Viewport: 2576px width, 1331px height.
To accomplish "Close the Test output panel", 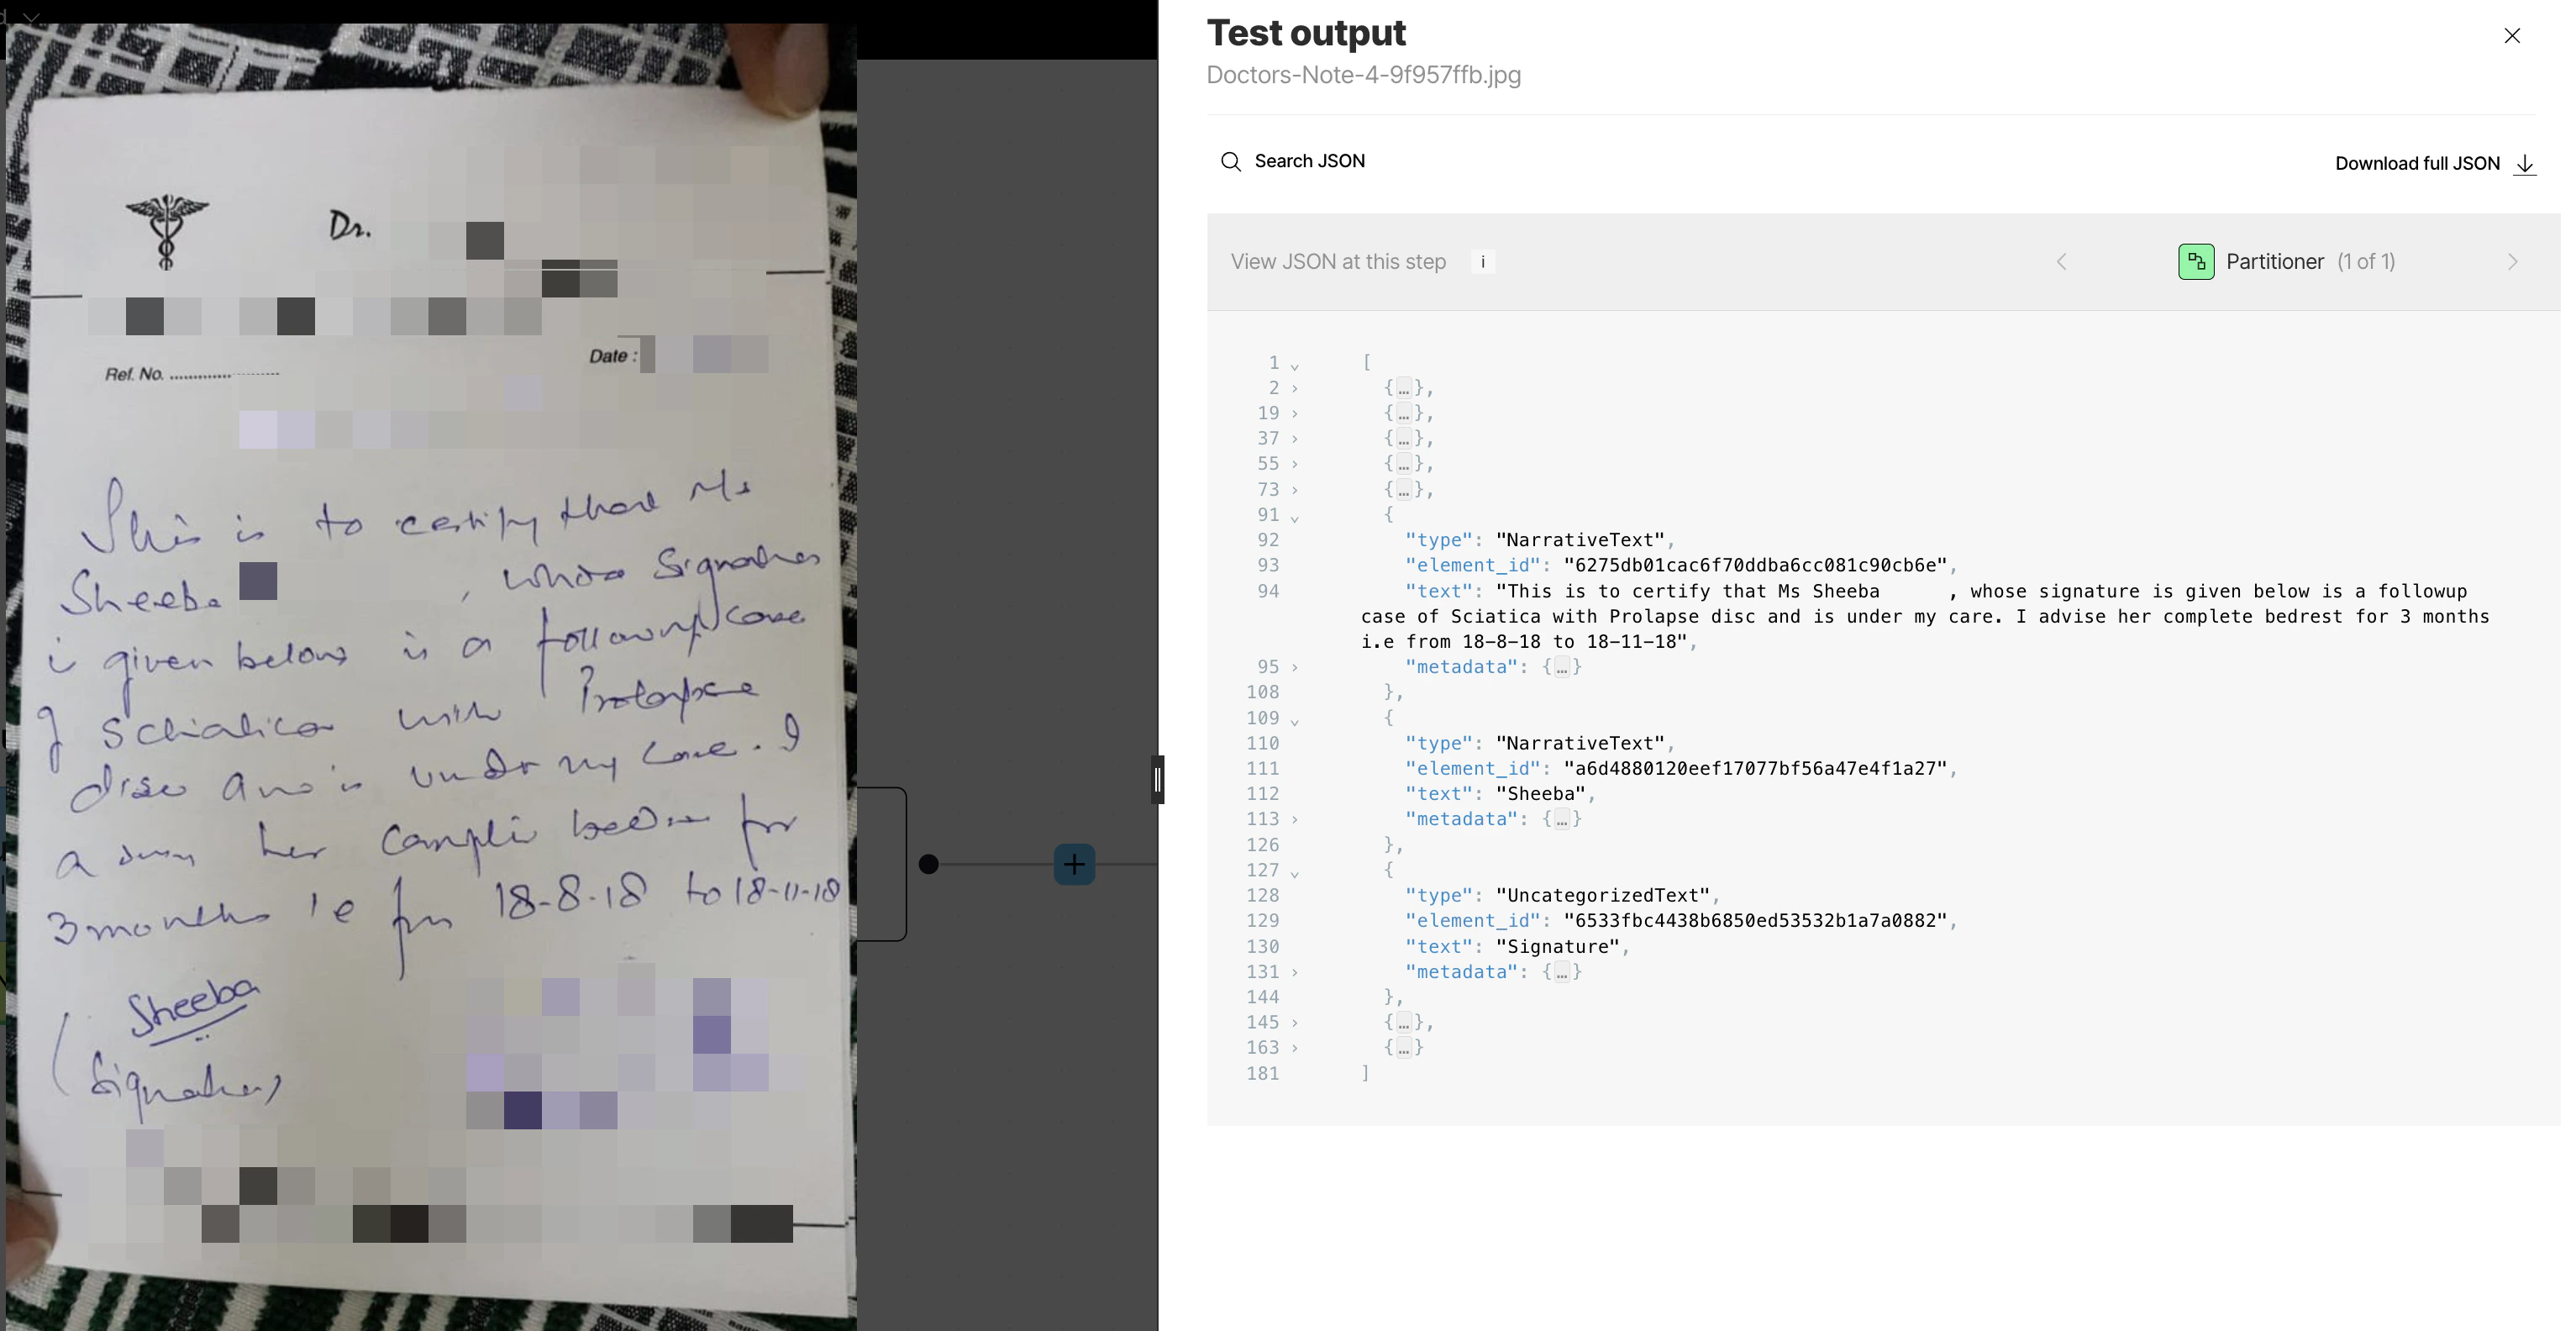I will 2511,36.
